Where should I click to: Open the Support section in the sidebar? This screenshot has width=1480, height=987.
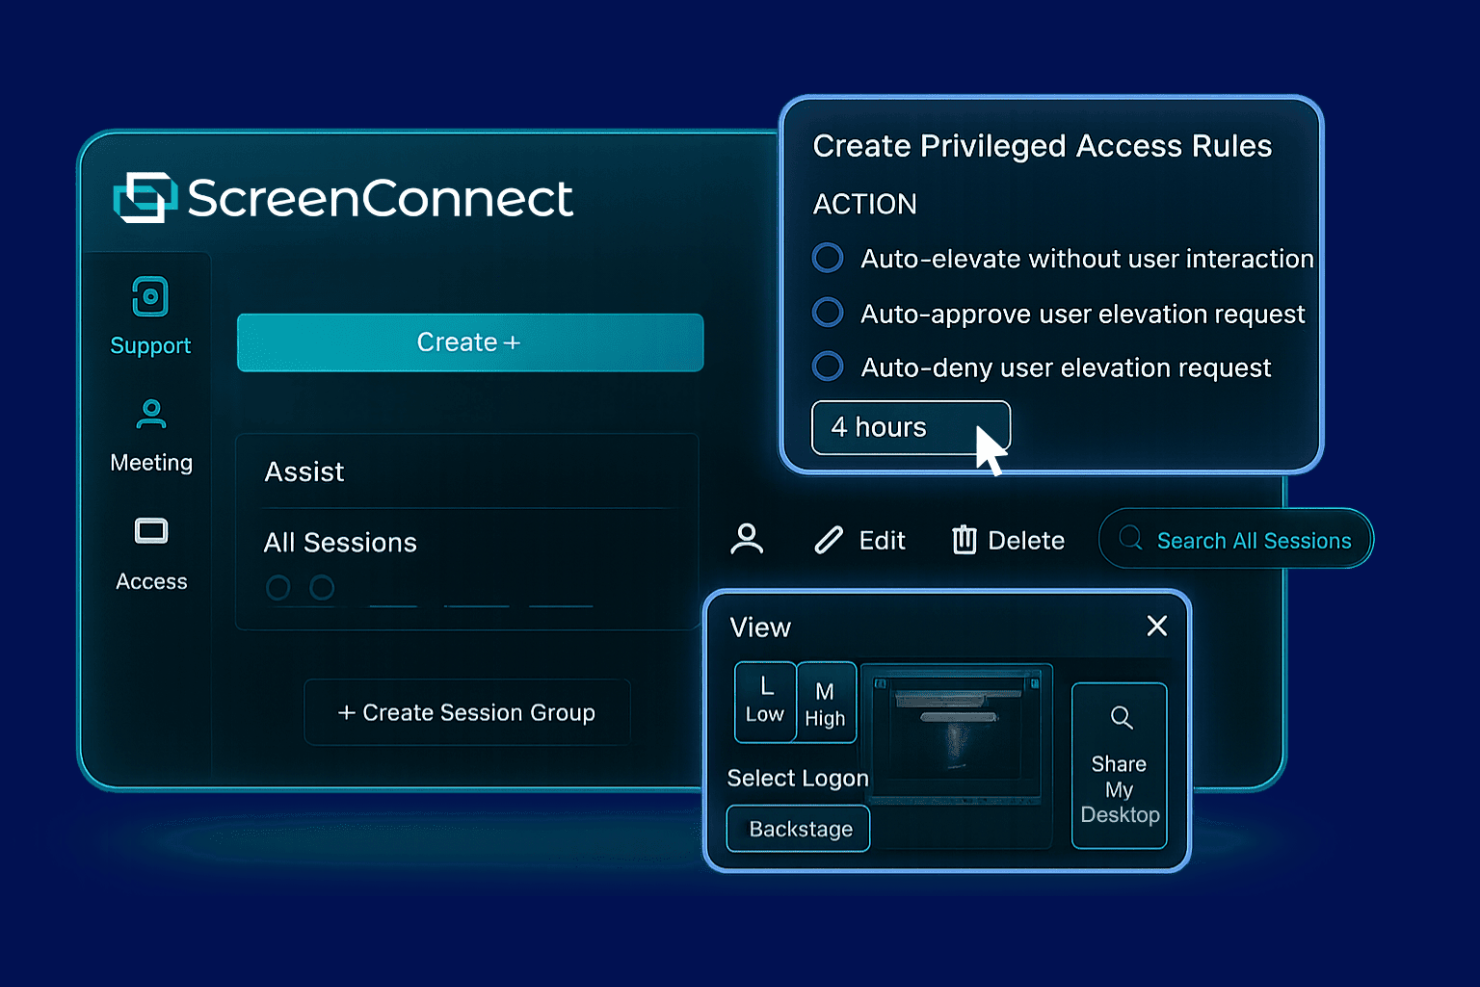[x=150, y=315]
